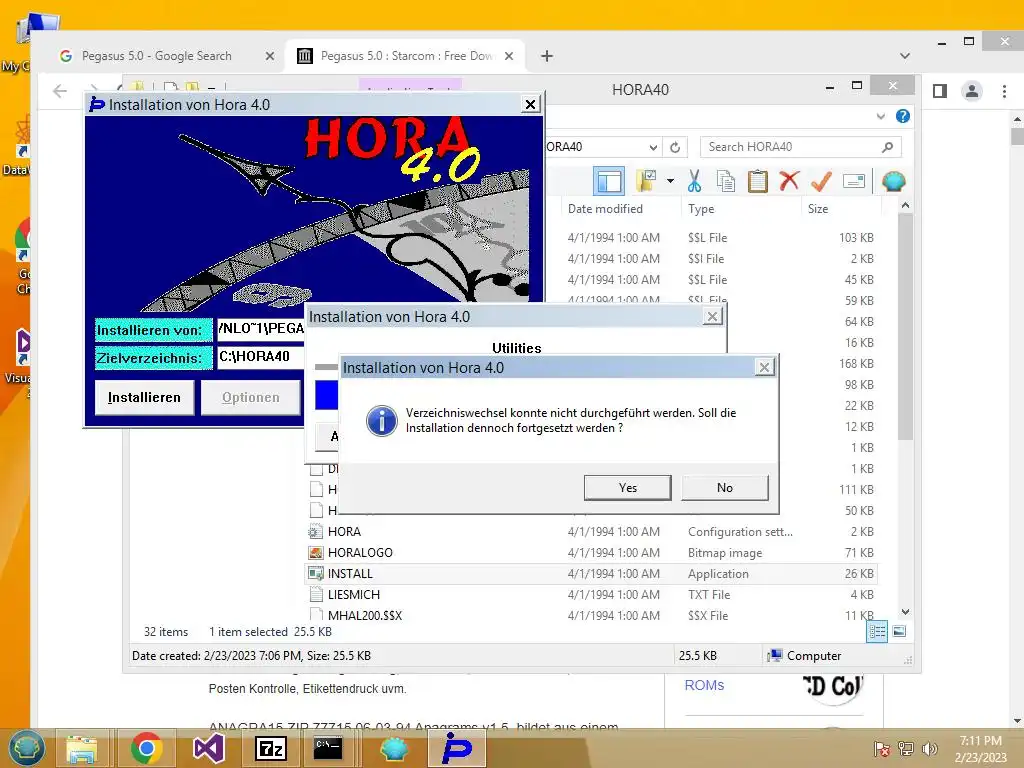Click the volume speaker tray icon

(929, 749)
